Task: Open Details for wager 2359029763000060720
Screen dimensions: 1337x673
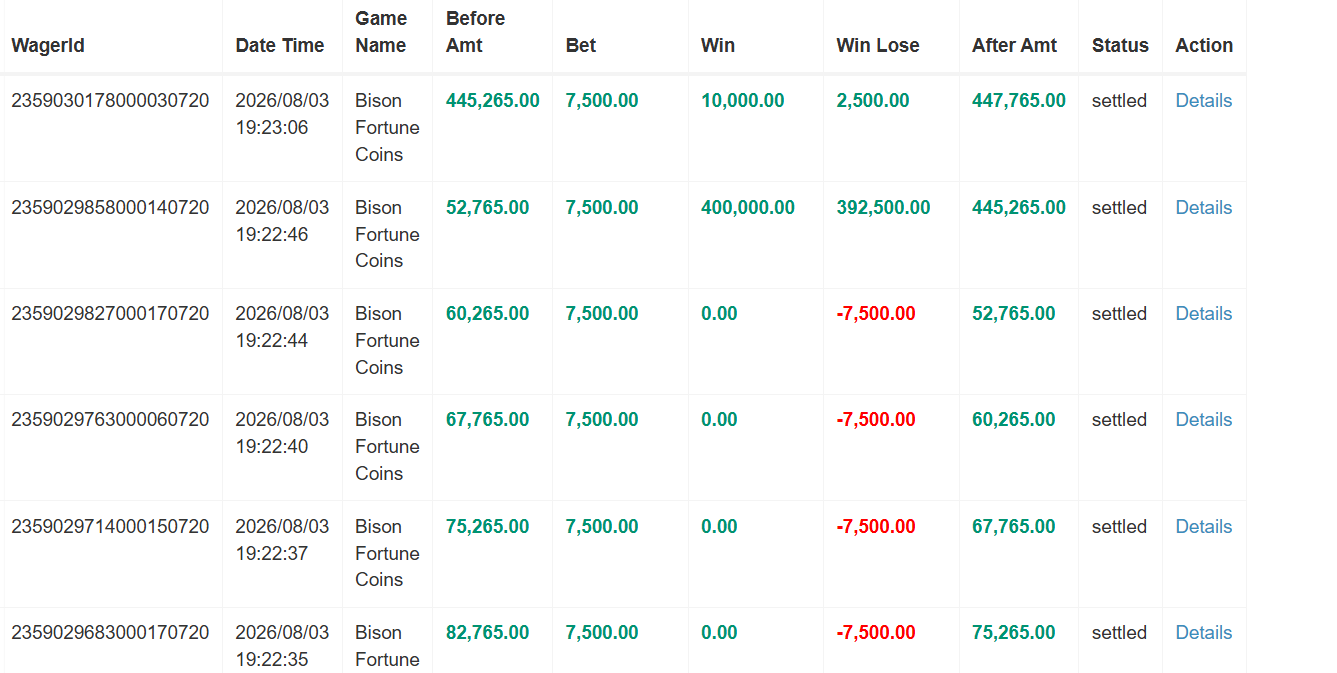Action: pos(1203,420)
